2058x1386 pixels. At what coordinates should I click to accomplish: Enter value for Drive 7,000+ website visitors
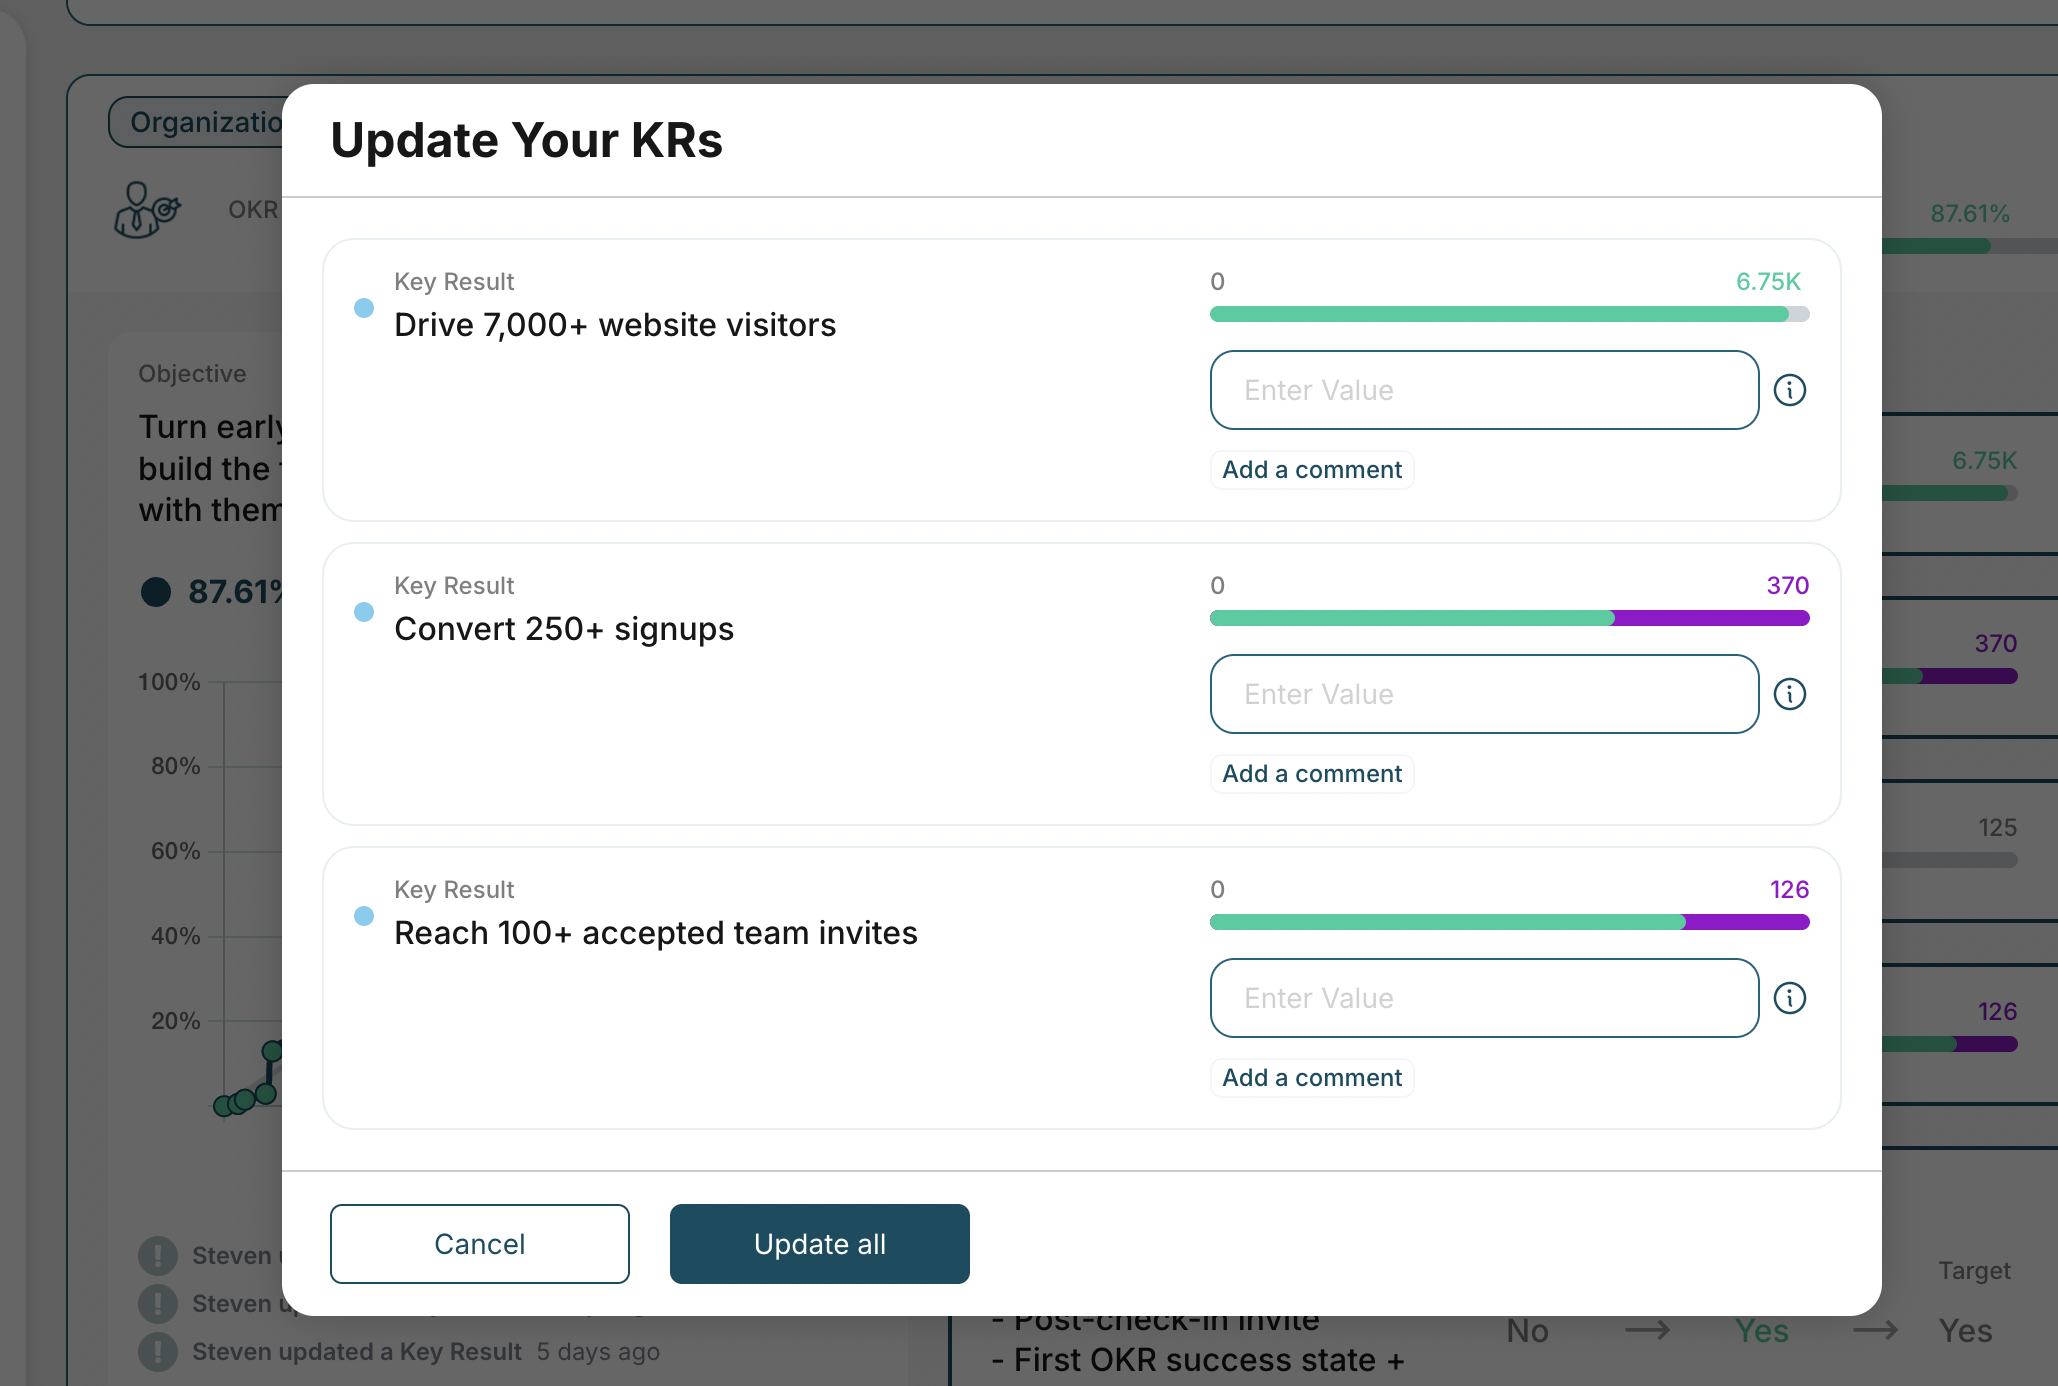[x=1484, y=390]
